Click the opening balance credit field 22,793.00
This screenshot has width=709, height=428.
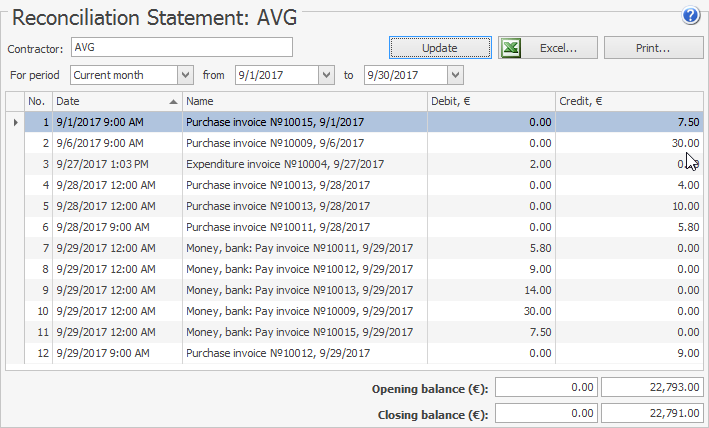652,388
